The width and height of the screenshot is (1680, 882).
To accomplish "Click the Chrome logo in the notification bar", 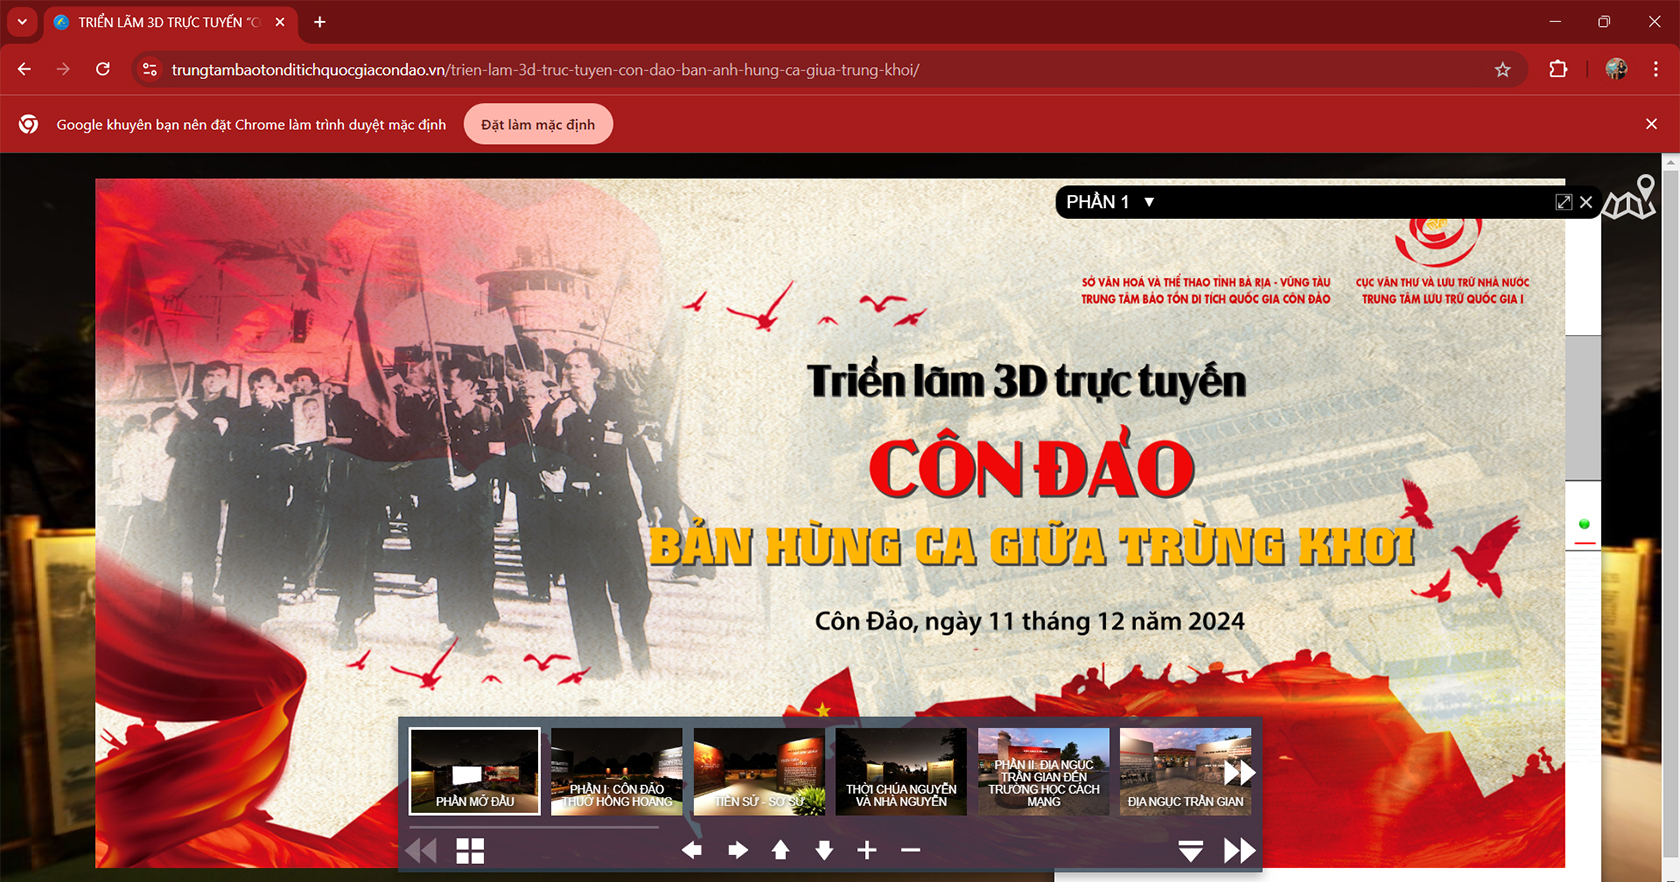I will pos(29,124).
